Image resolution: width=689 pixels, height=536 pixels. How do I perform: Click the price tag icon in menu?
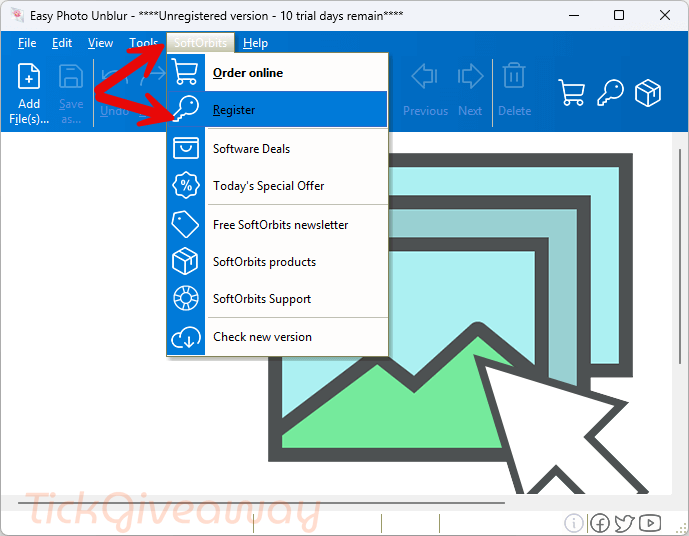click(x=185, y=224)
